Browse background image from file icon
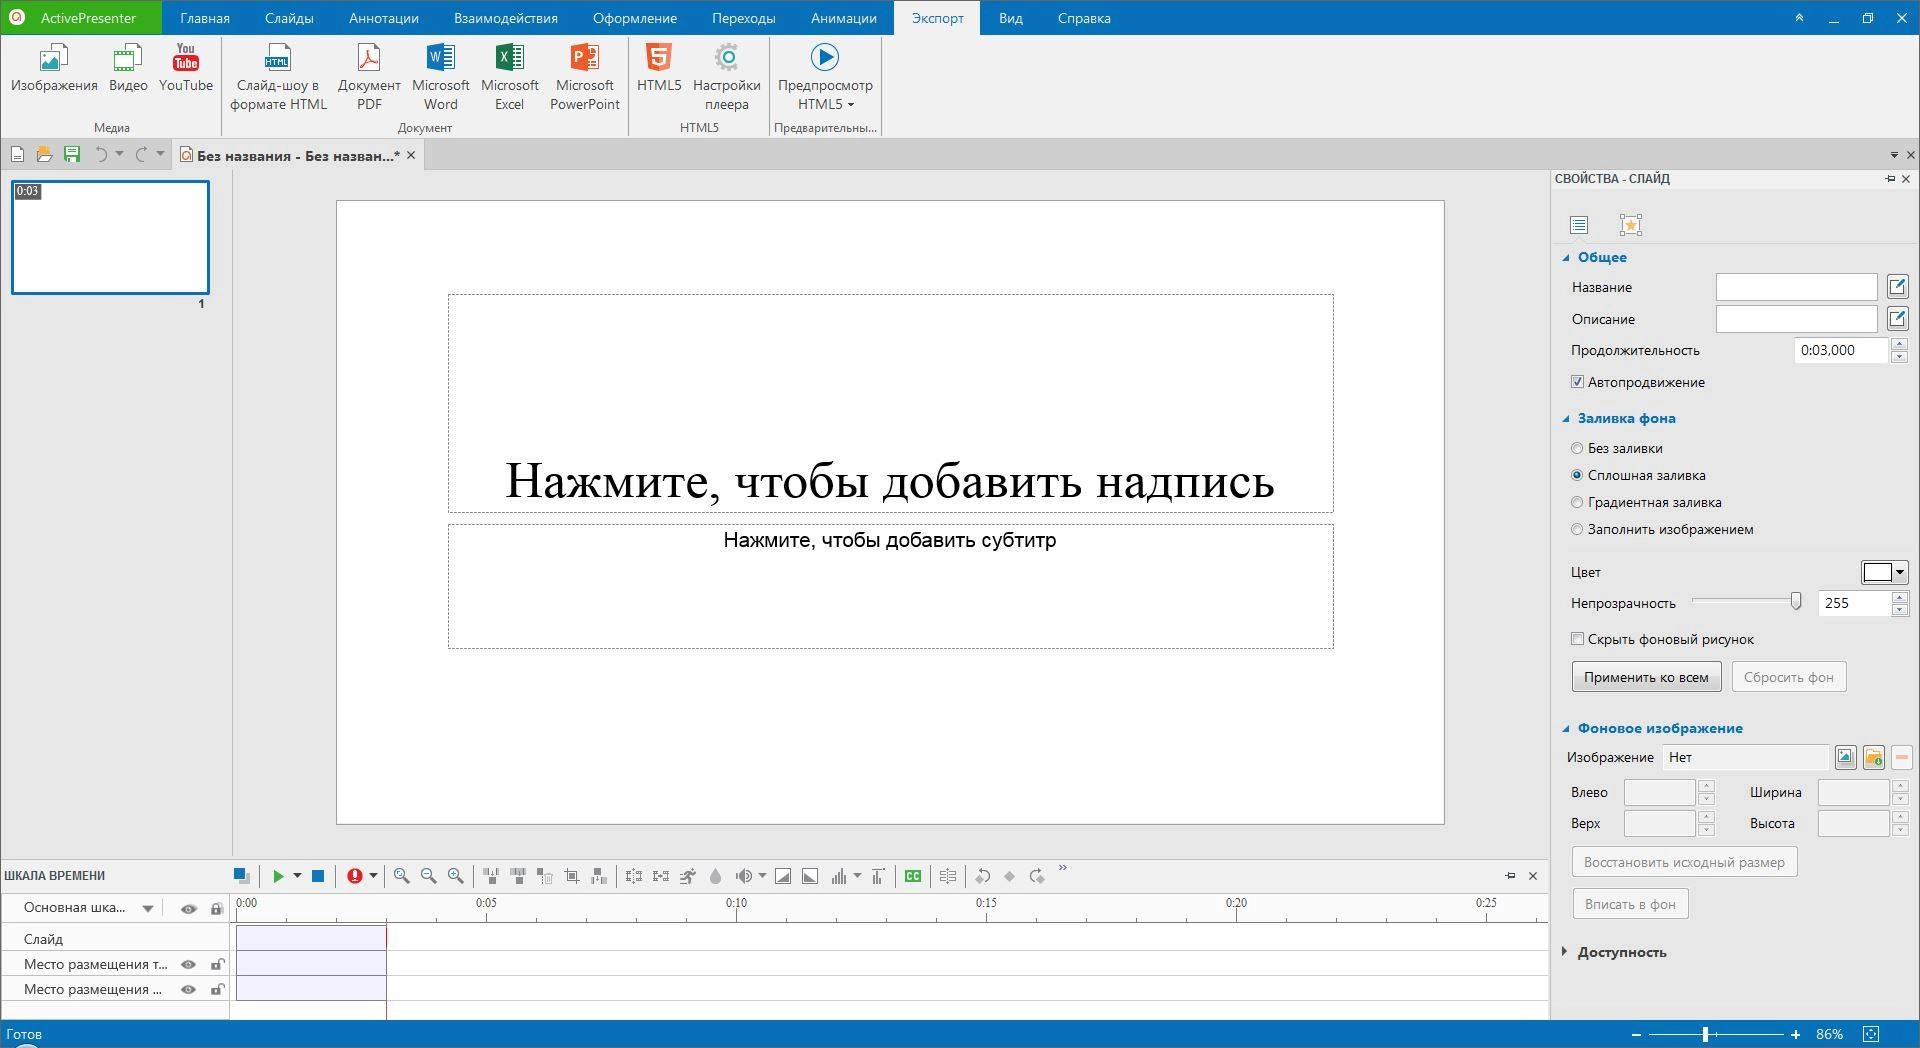The width and height of the screenshot is (1920, 1048). pyautogui.click(x=1873, y=757)
